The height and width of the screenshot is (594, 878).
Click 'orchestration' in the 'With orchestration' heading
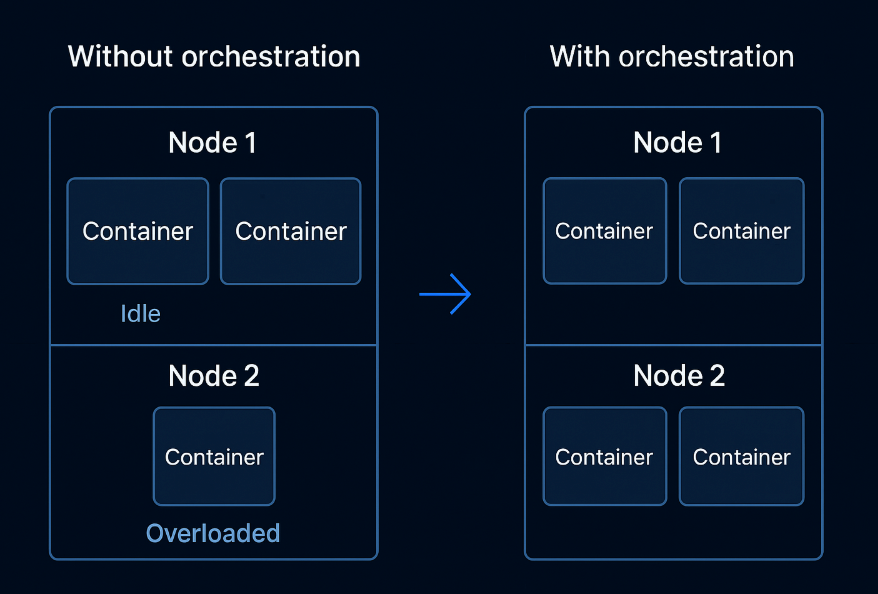[x=706, y=56]
